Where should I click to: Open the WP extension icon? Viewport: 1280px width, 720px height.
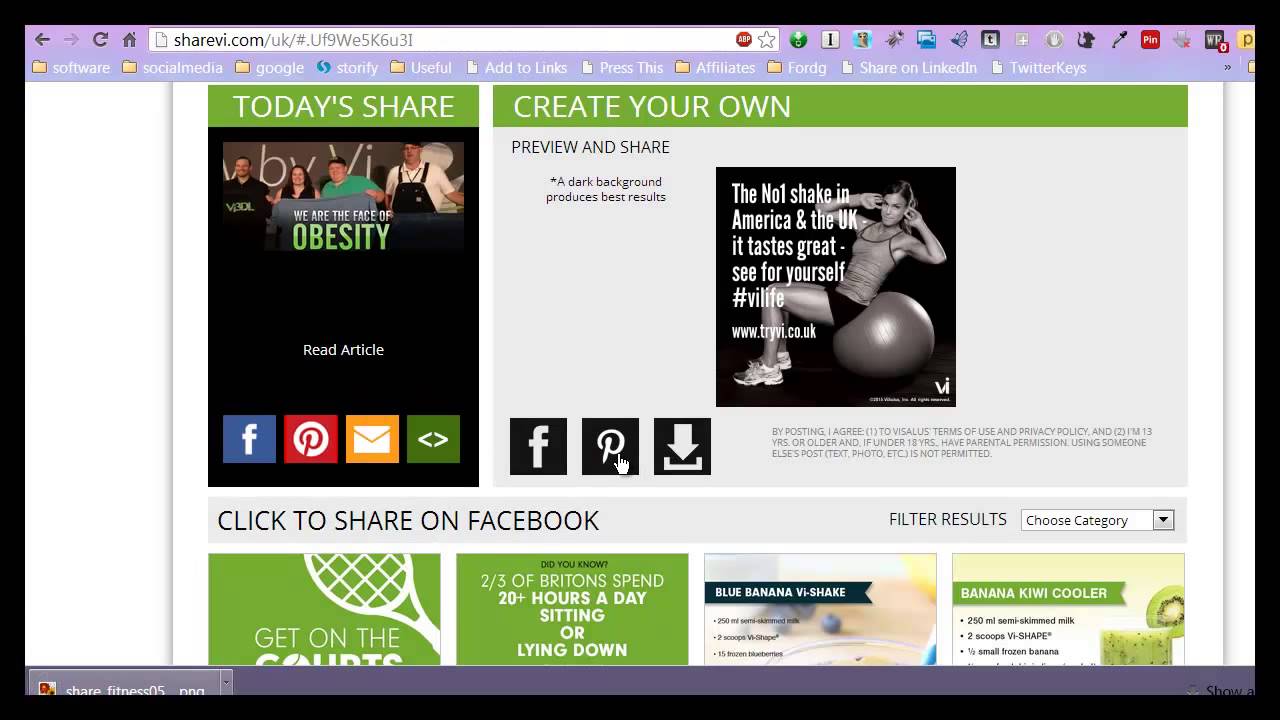1215,41
